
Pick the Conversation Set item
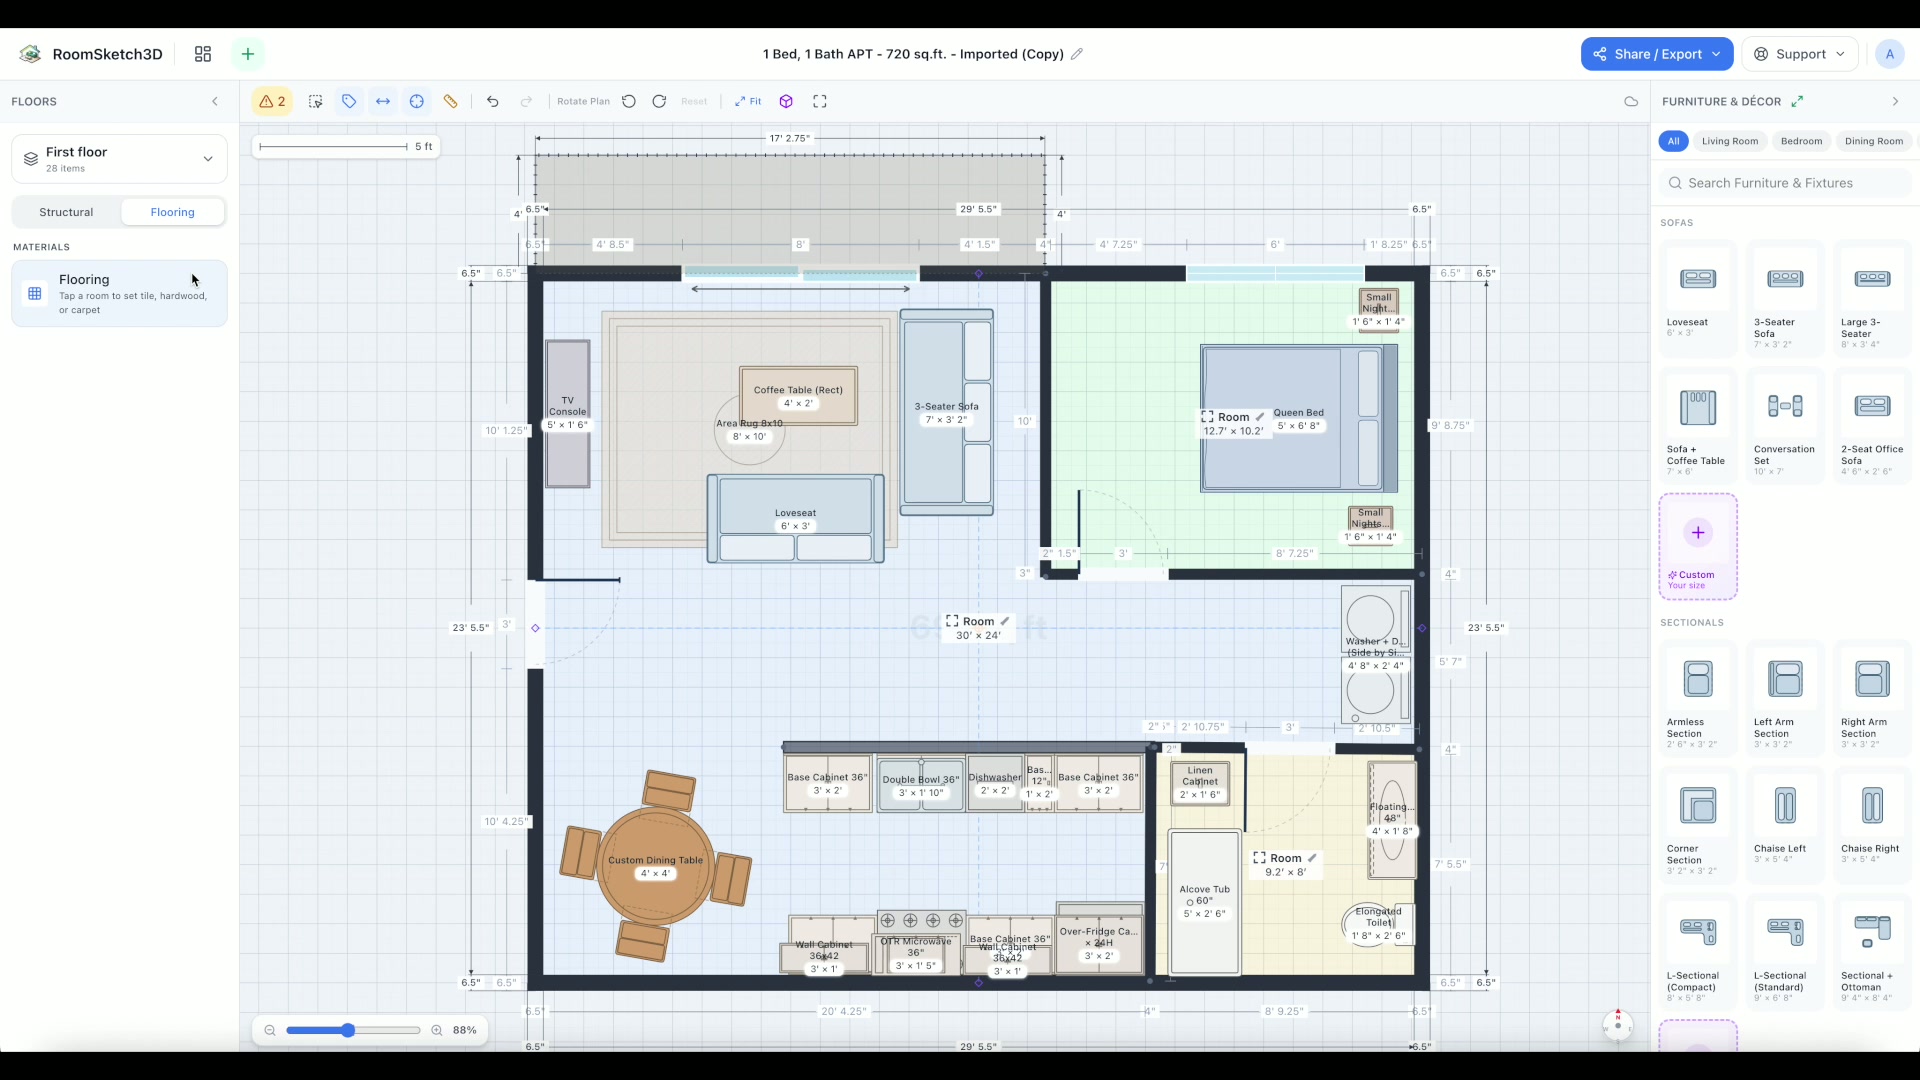tap(1785, 425)
